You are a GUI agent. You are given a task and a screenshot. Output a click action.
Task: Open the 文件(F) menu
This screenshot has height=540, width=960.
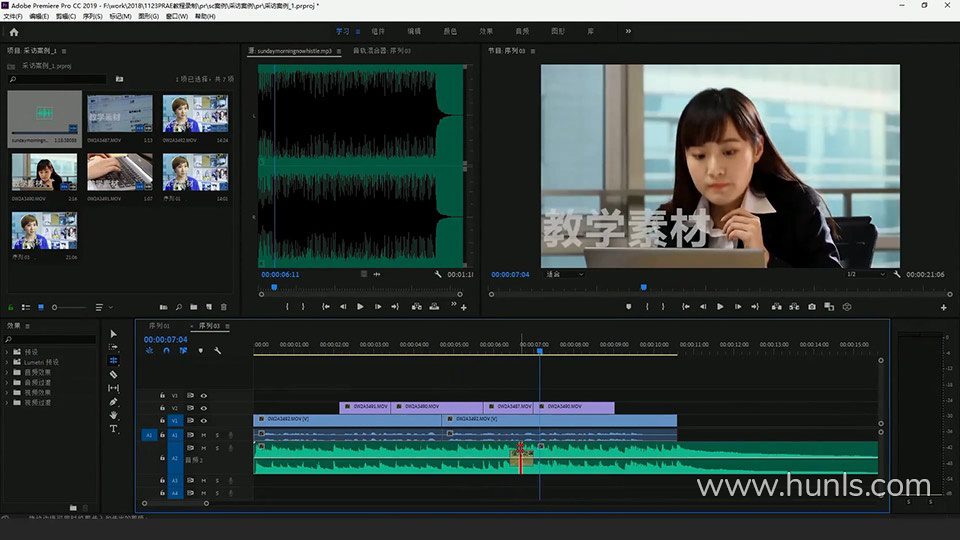click(x=13, y=17)
